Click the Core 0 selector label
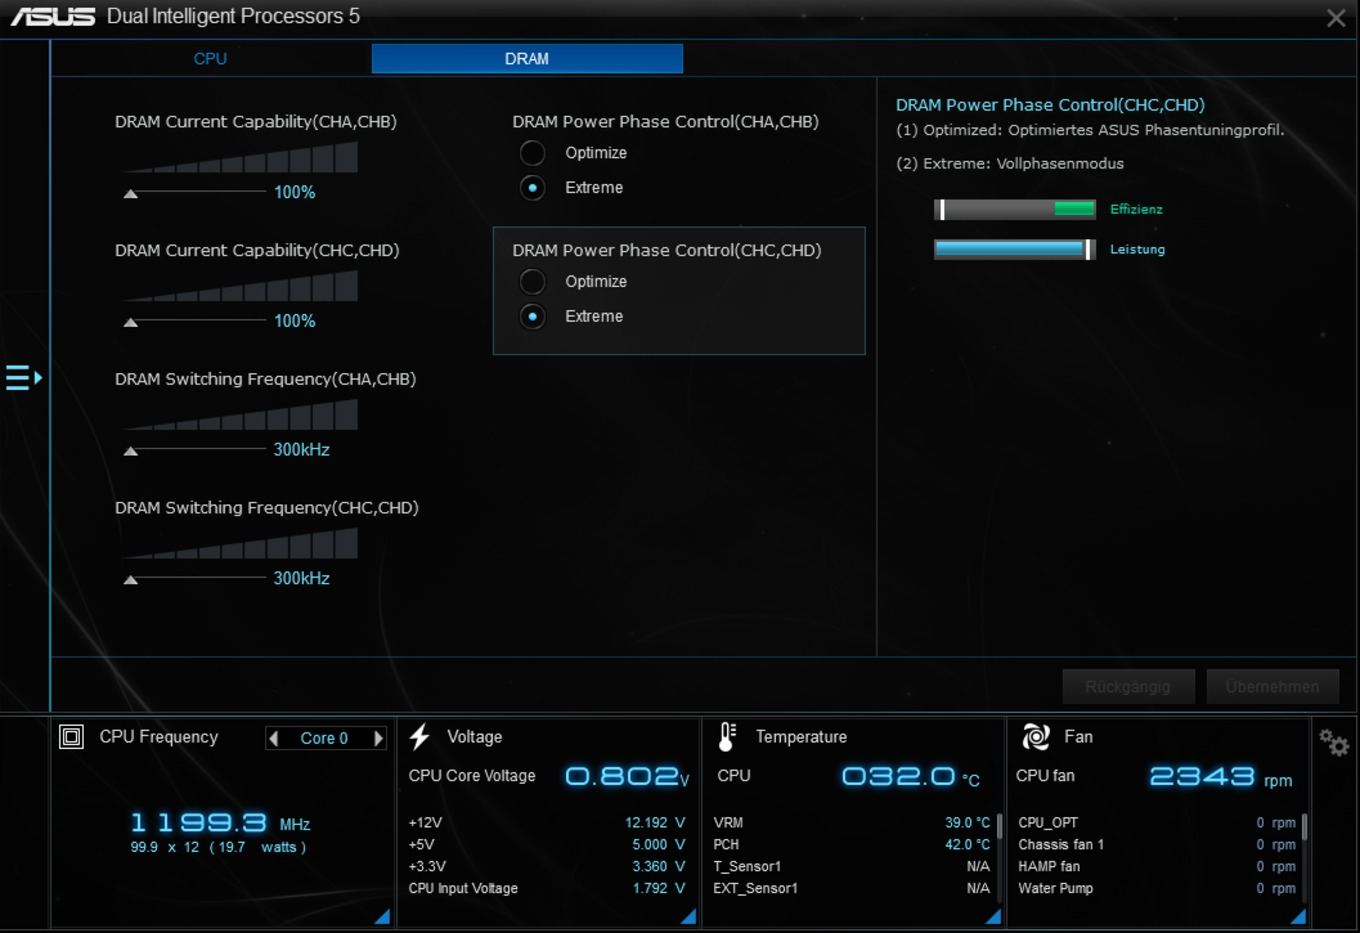This screenshot has width=1360, height=933. 324,738
